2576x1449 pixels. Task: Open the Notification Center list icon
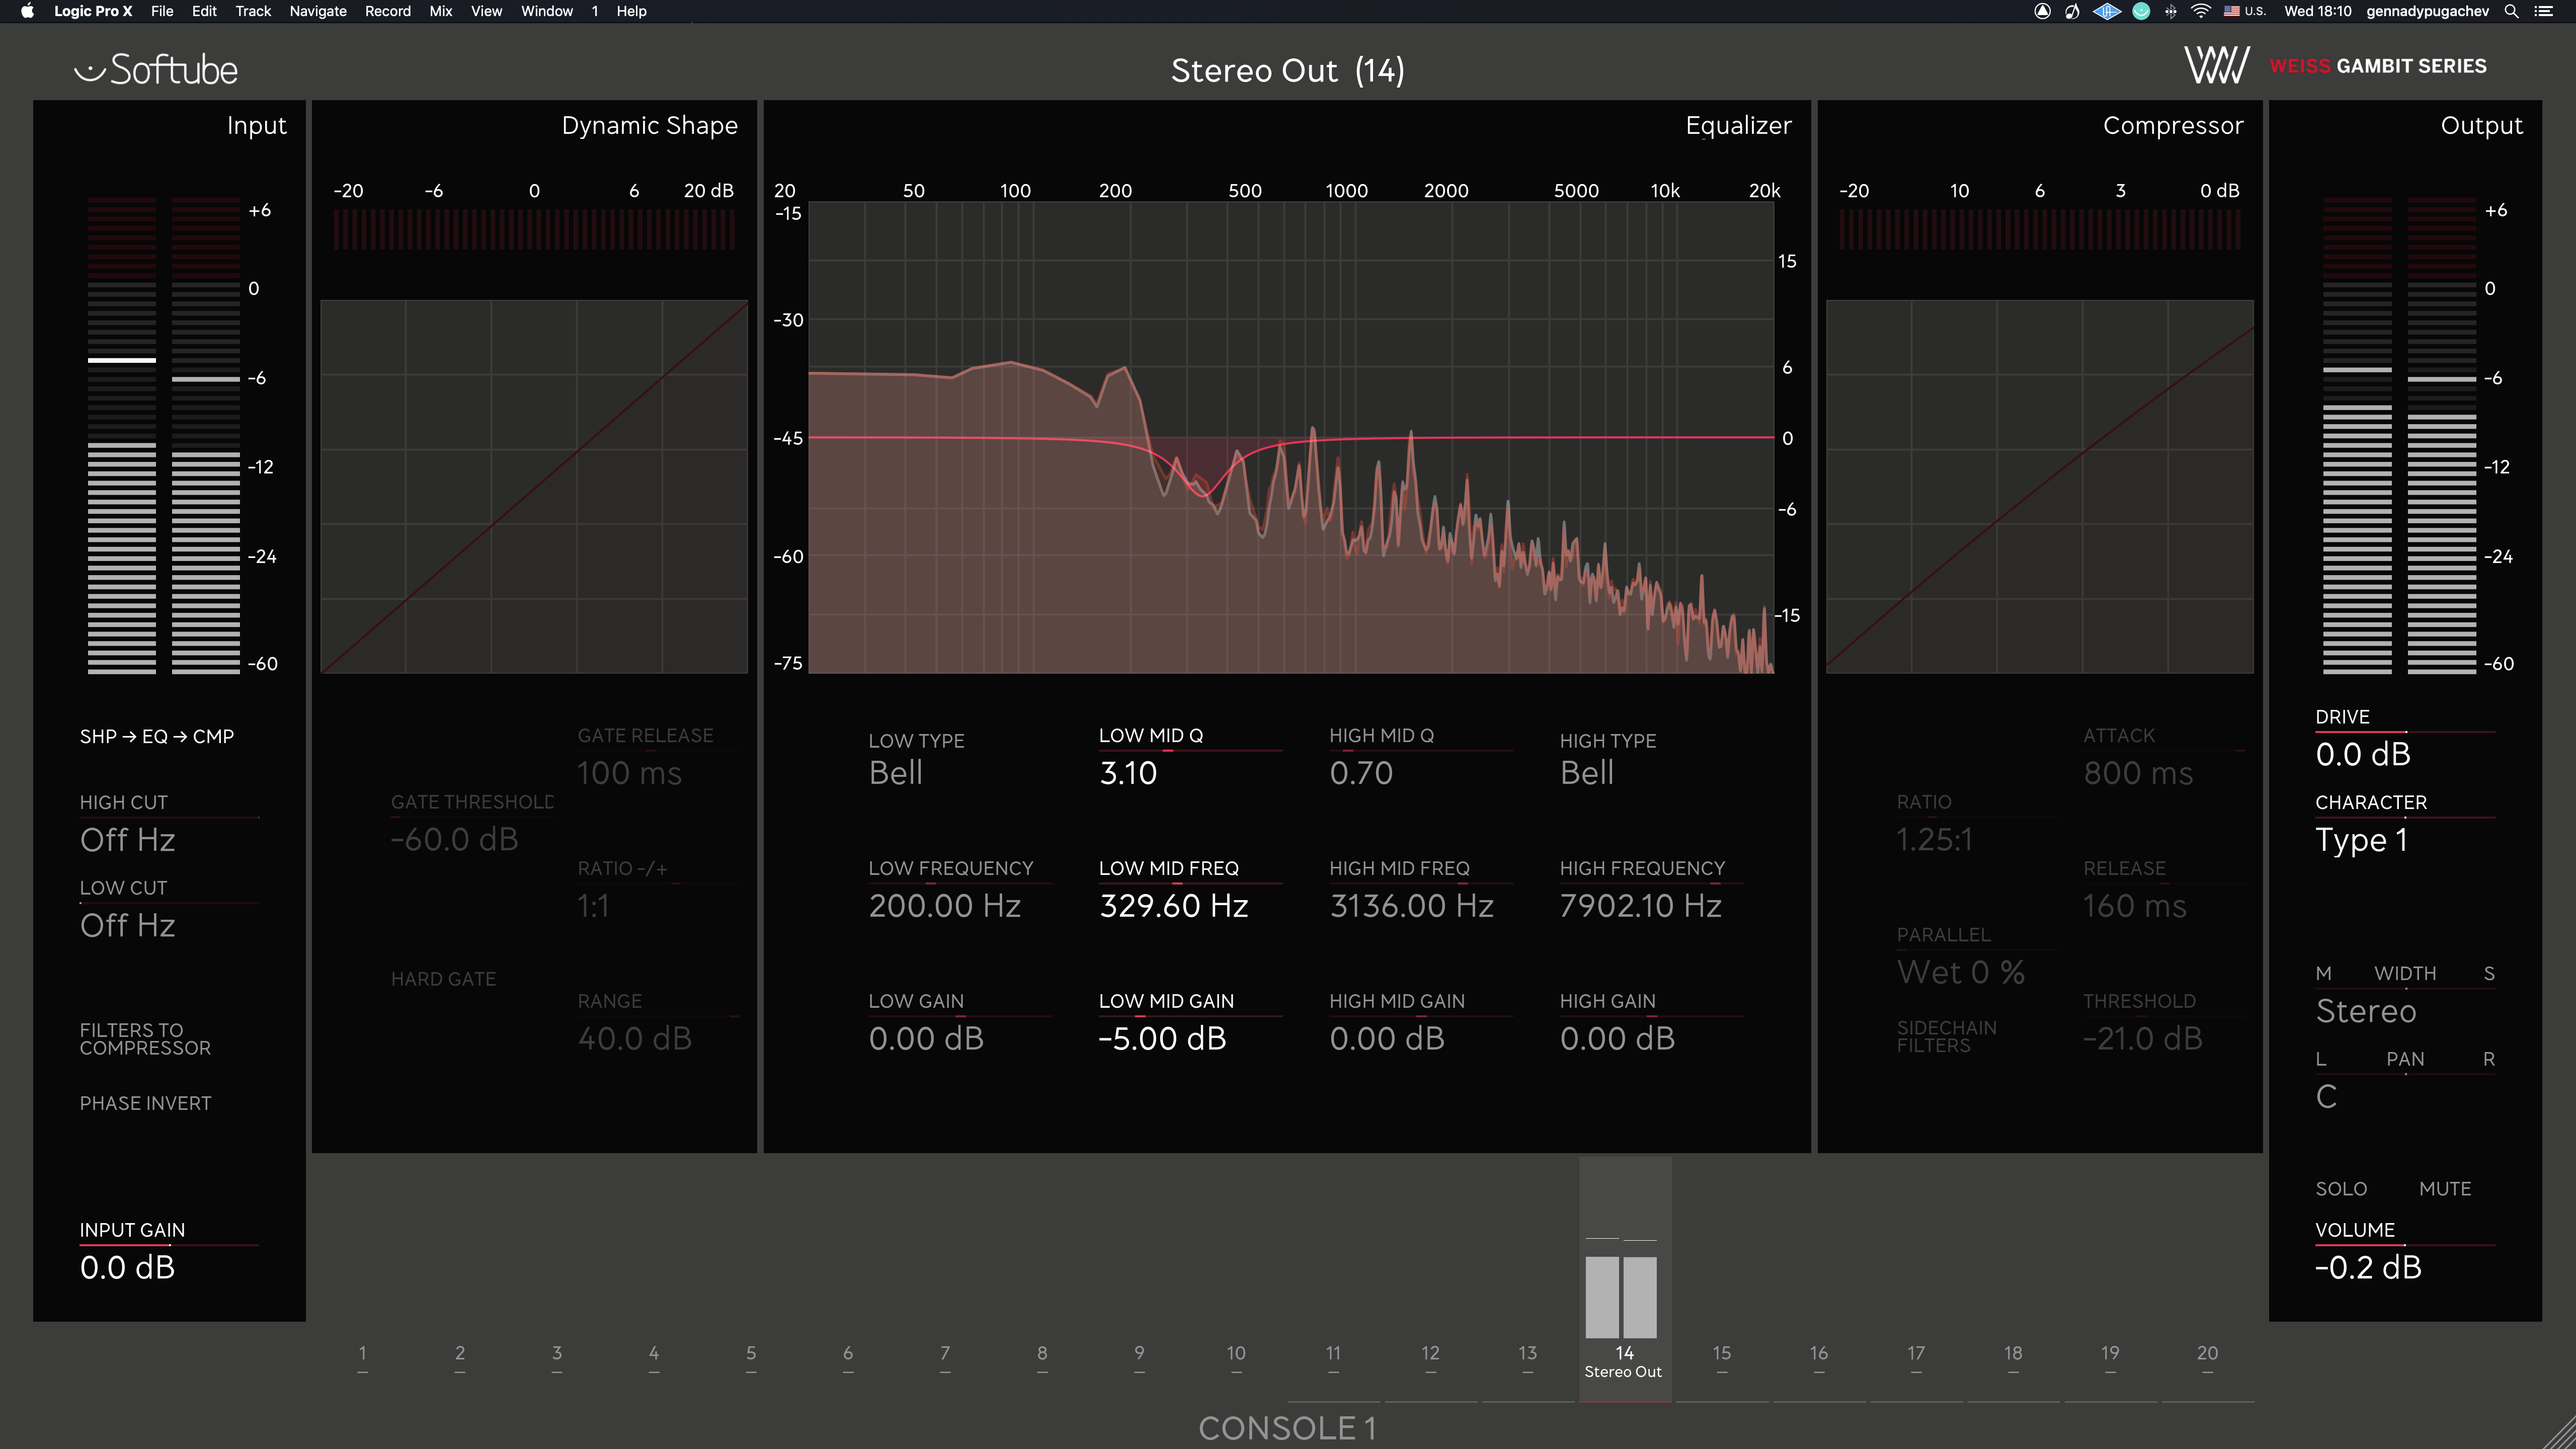[x=2544, y=11]
